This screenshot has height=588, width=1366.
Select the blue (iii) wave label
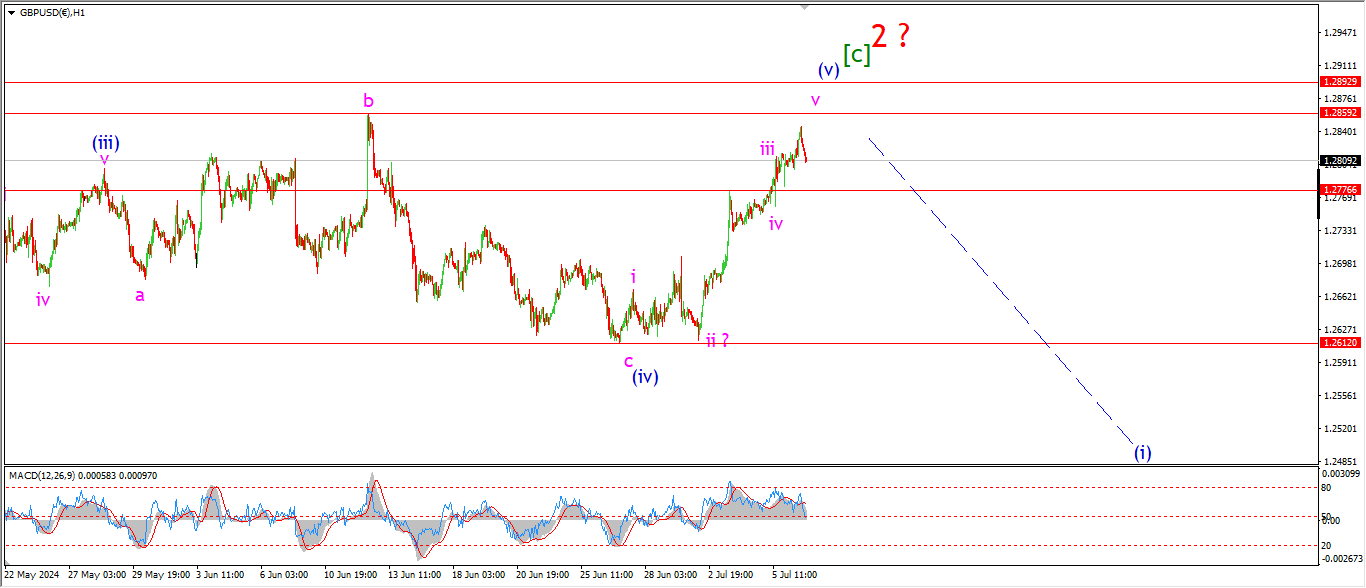click(x=107, y=143)
